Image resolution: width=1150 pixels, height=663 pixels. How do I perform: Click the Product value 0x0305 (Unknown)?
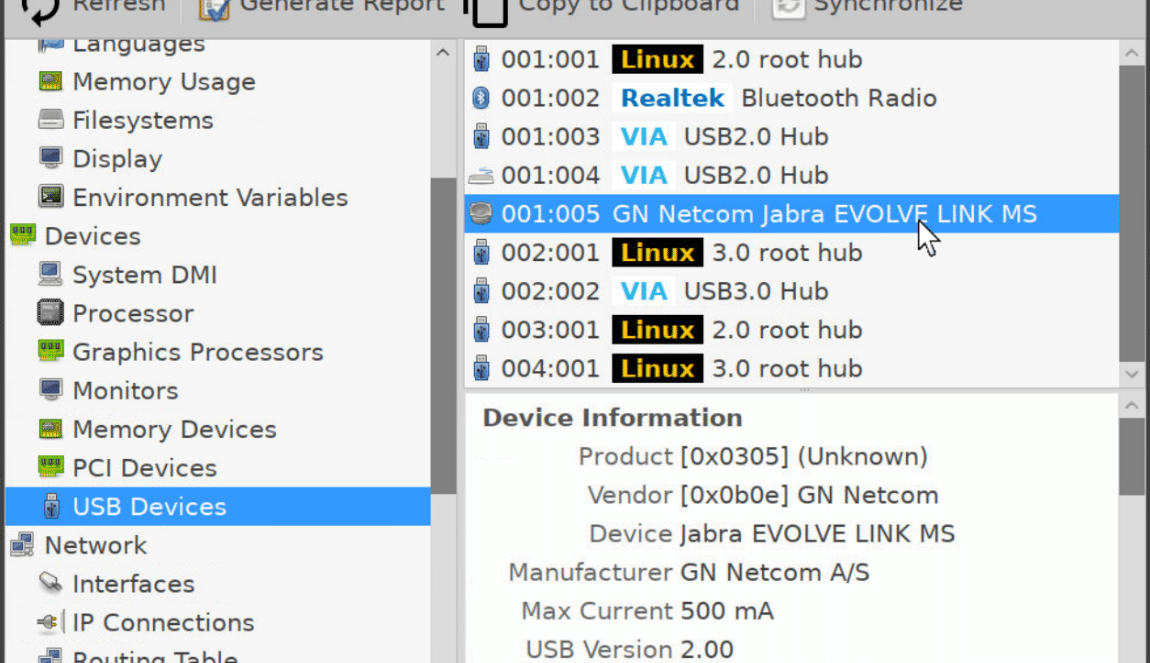804,457
